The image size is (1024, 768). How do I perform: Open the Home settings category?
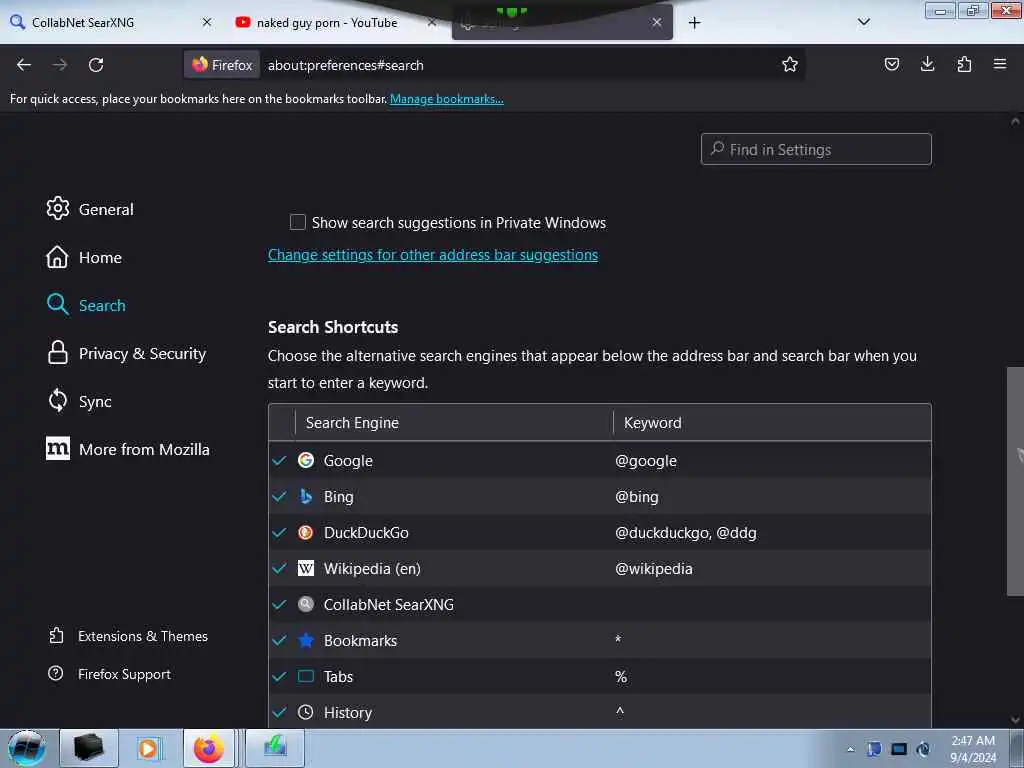click(x=84, y=257)
